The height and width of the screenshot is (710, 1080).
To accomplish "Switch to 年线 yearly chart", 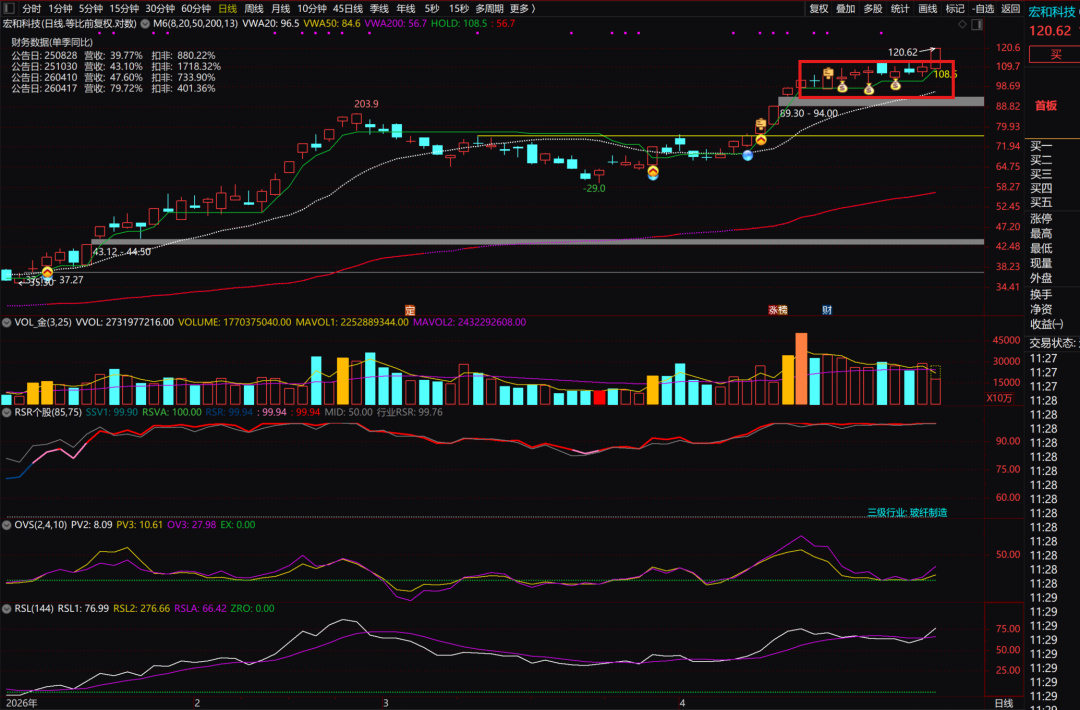I will tap(406, 8).
